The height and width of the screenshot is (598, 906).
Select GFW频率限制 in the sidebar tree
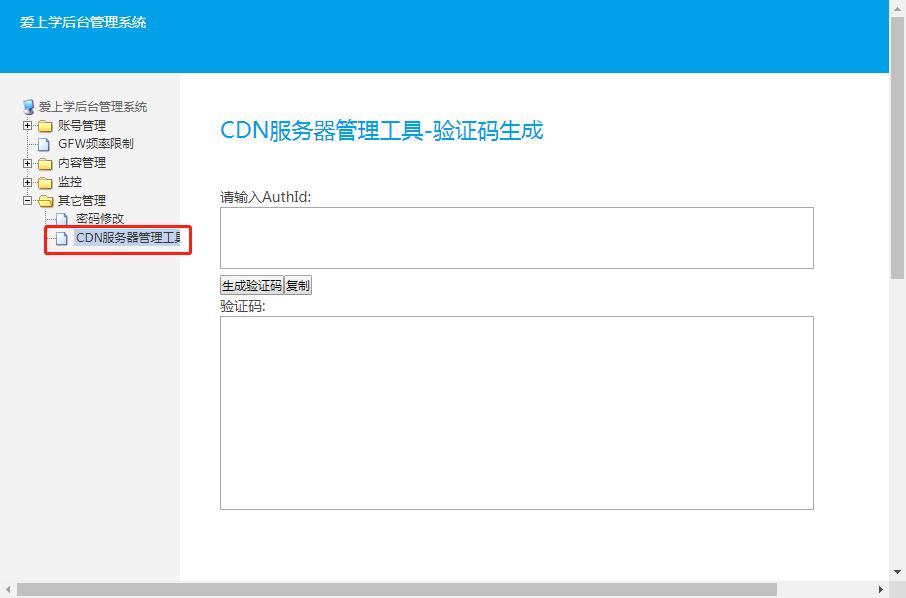[95, 144]
